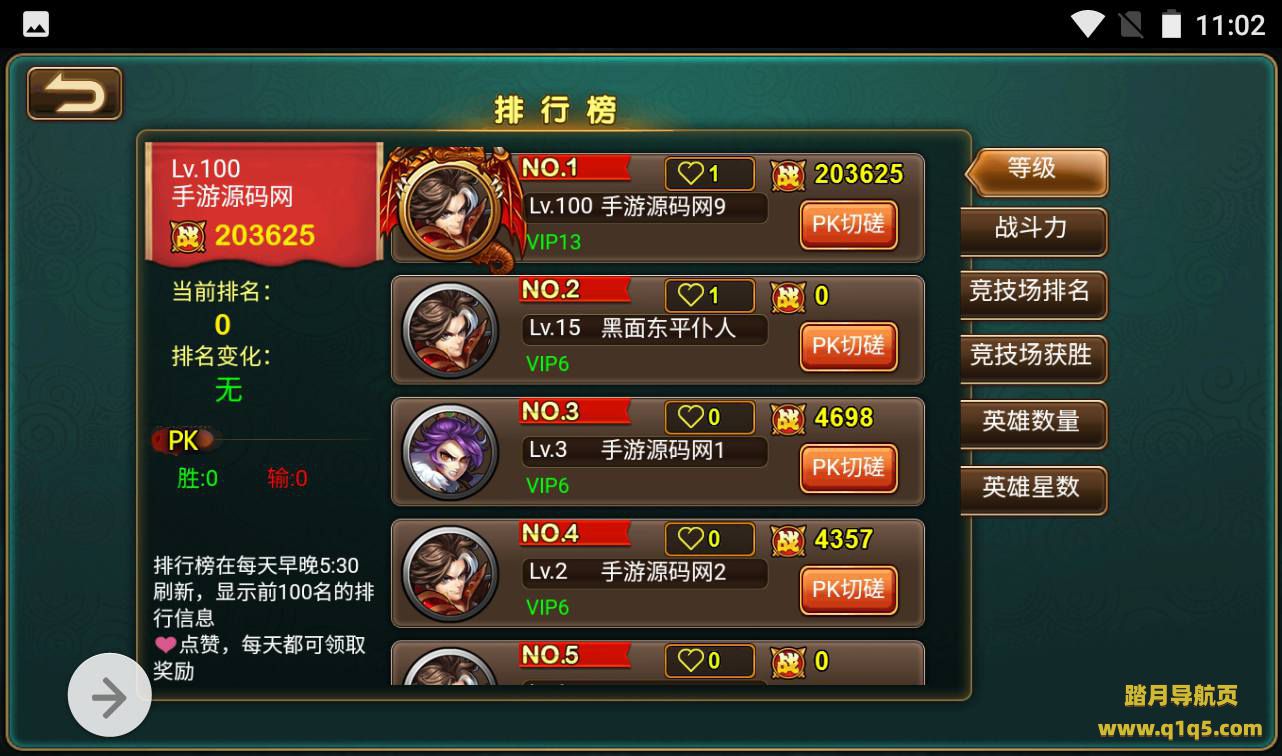Viewport: 1282px width, 756px height.
Task: Challenge NO.2 player with PK切磋
Action: [849, 347]
